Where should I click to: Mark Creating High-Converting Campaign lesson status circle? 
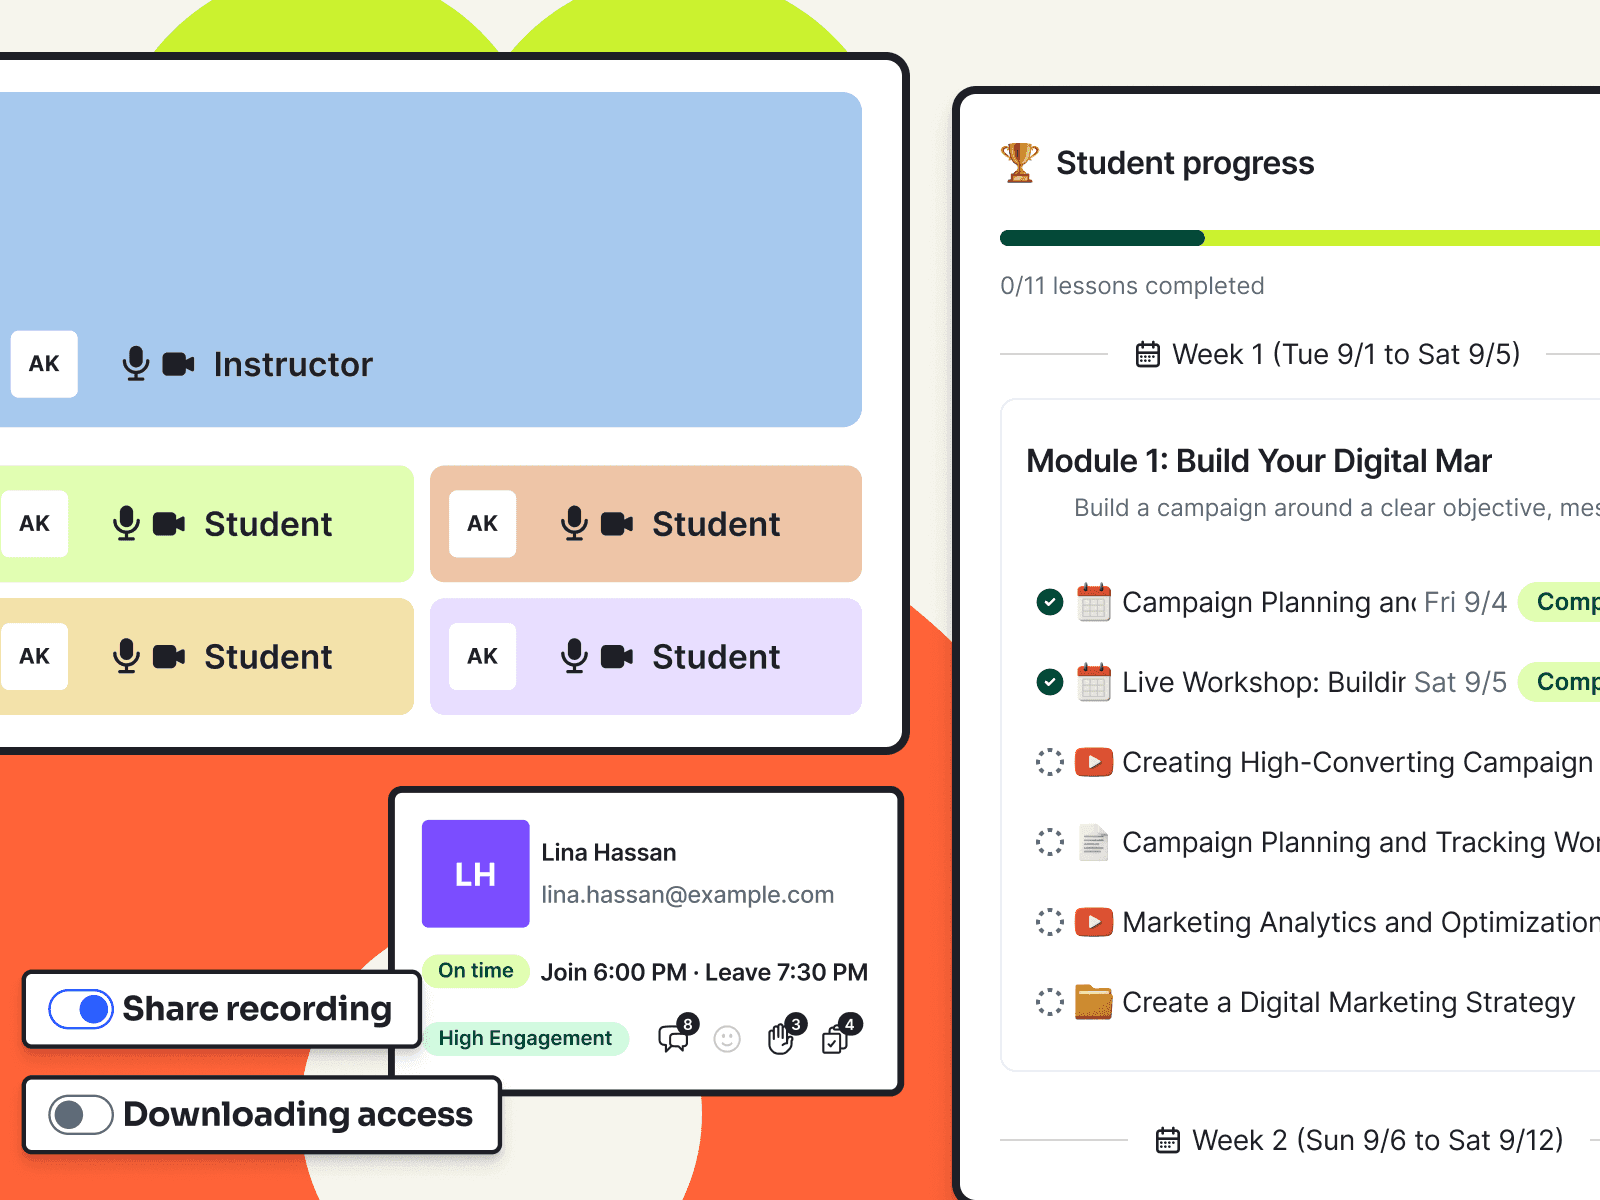1050,762
